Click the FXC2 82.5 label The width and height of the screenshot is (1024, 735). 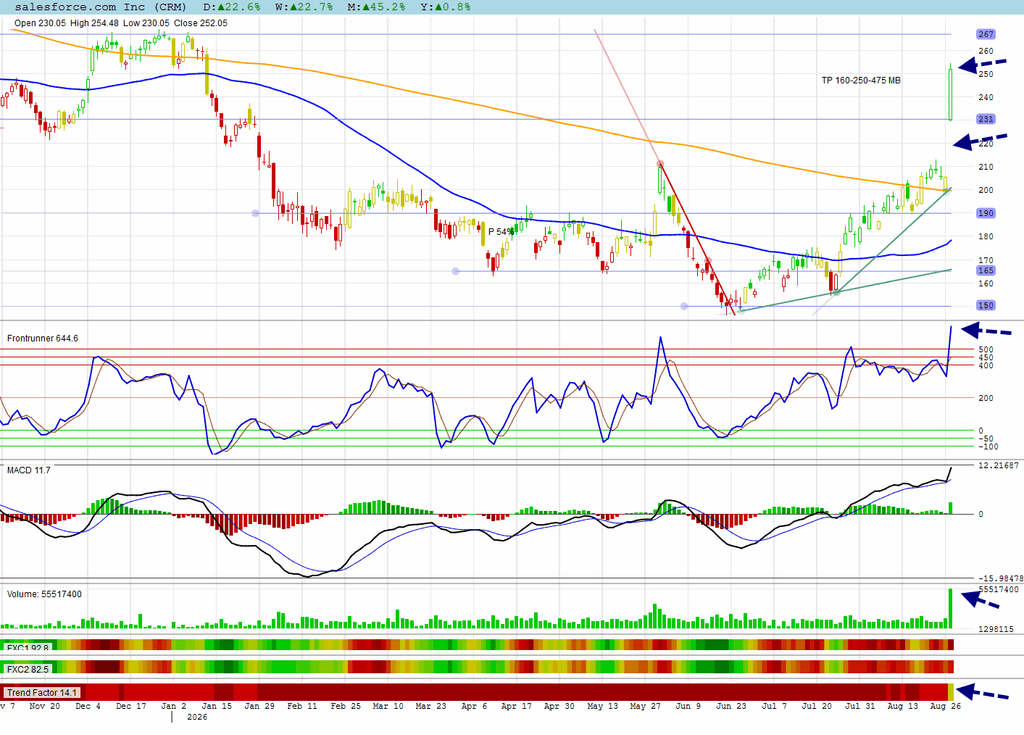(27, 669)
